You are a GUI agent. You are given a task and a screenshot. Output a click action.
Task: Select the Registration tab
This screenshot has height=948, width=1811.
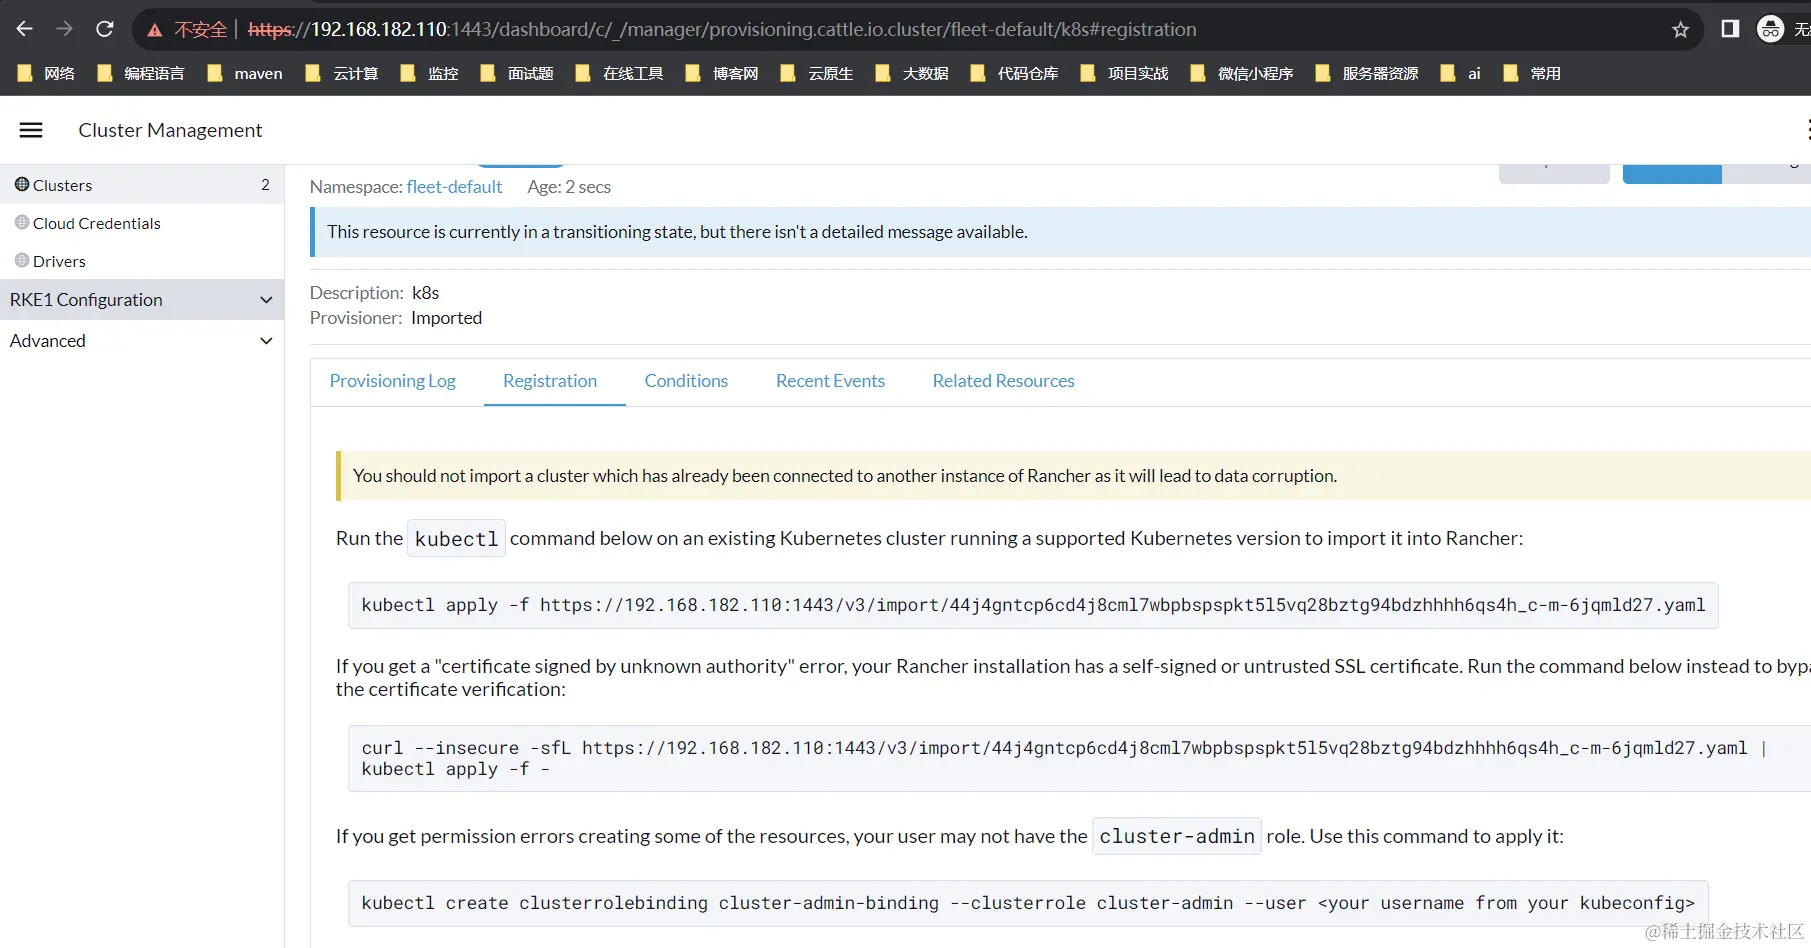tap(550, 381)
